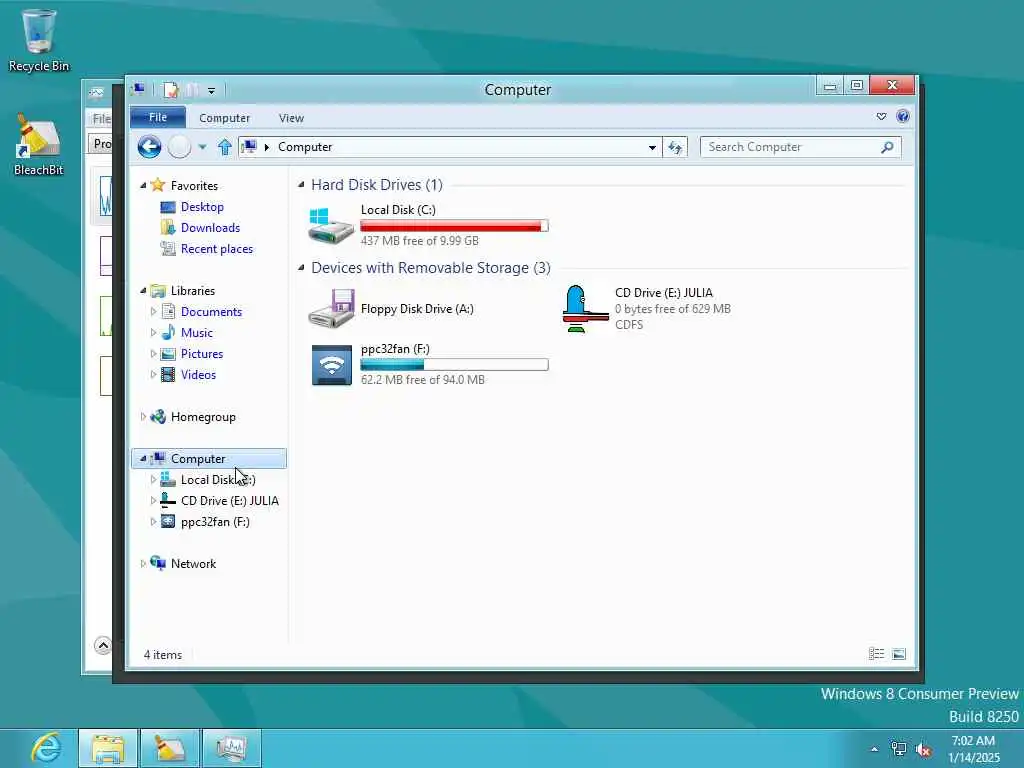This screenshot has width=1024, height=768.
Task: Open the View ribbon tab
Action: coord(291,118)
